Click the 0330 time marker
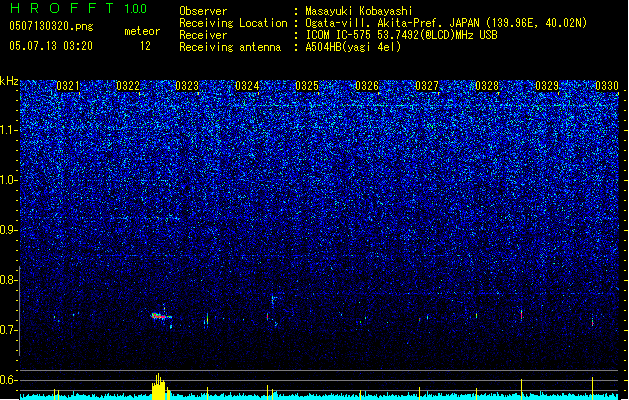 pyautogui.click(x=607, y=86)
